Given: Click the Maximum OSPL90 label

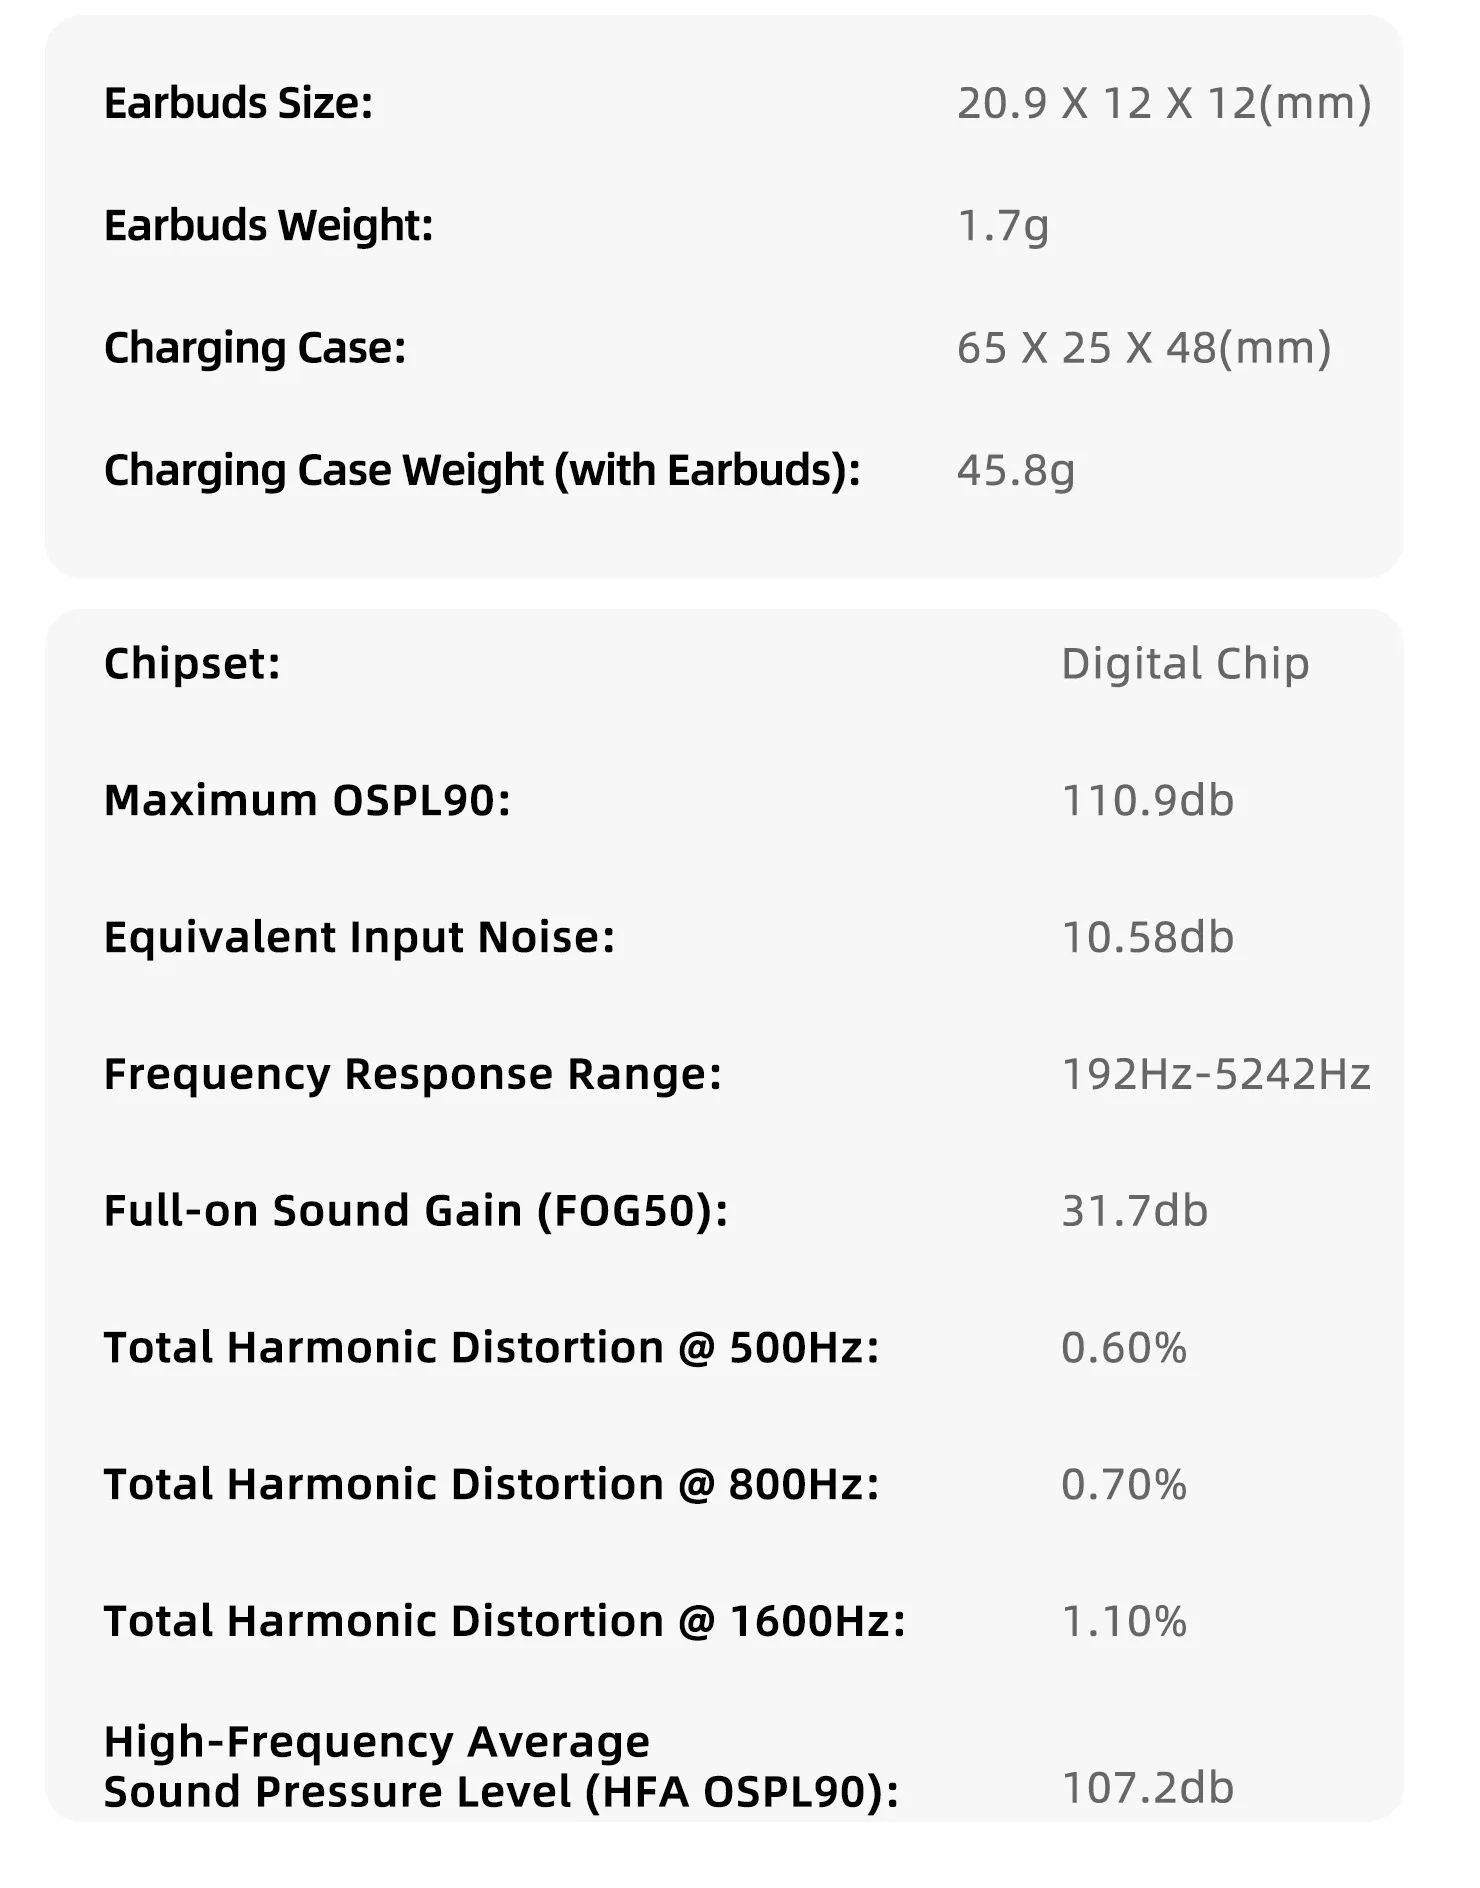Looking at the screenshot, I should pyautogui.click(x=307, y=801).
